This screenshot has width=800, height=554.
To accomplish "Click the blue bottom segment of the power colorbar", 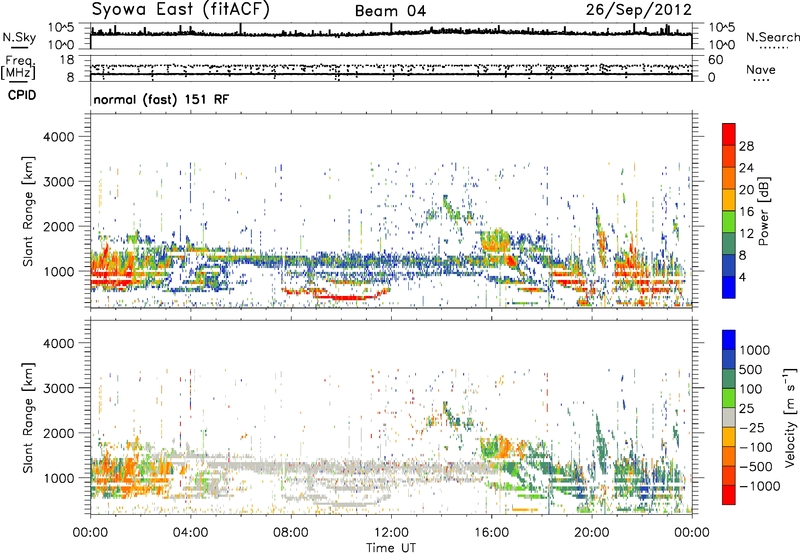I will (x=729, y=287).
